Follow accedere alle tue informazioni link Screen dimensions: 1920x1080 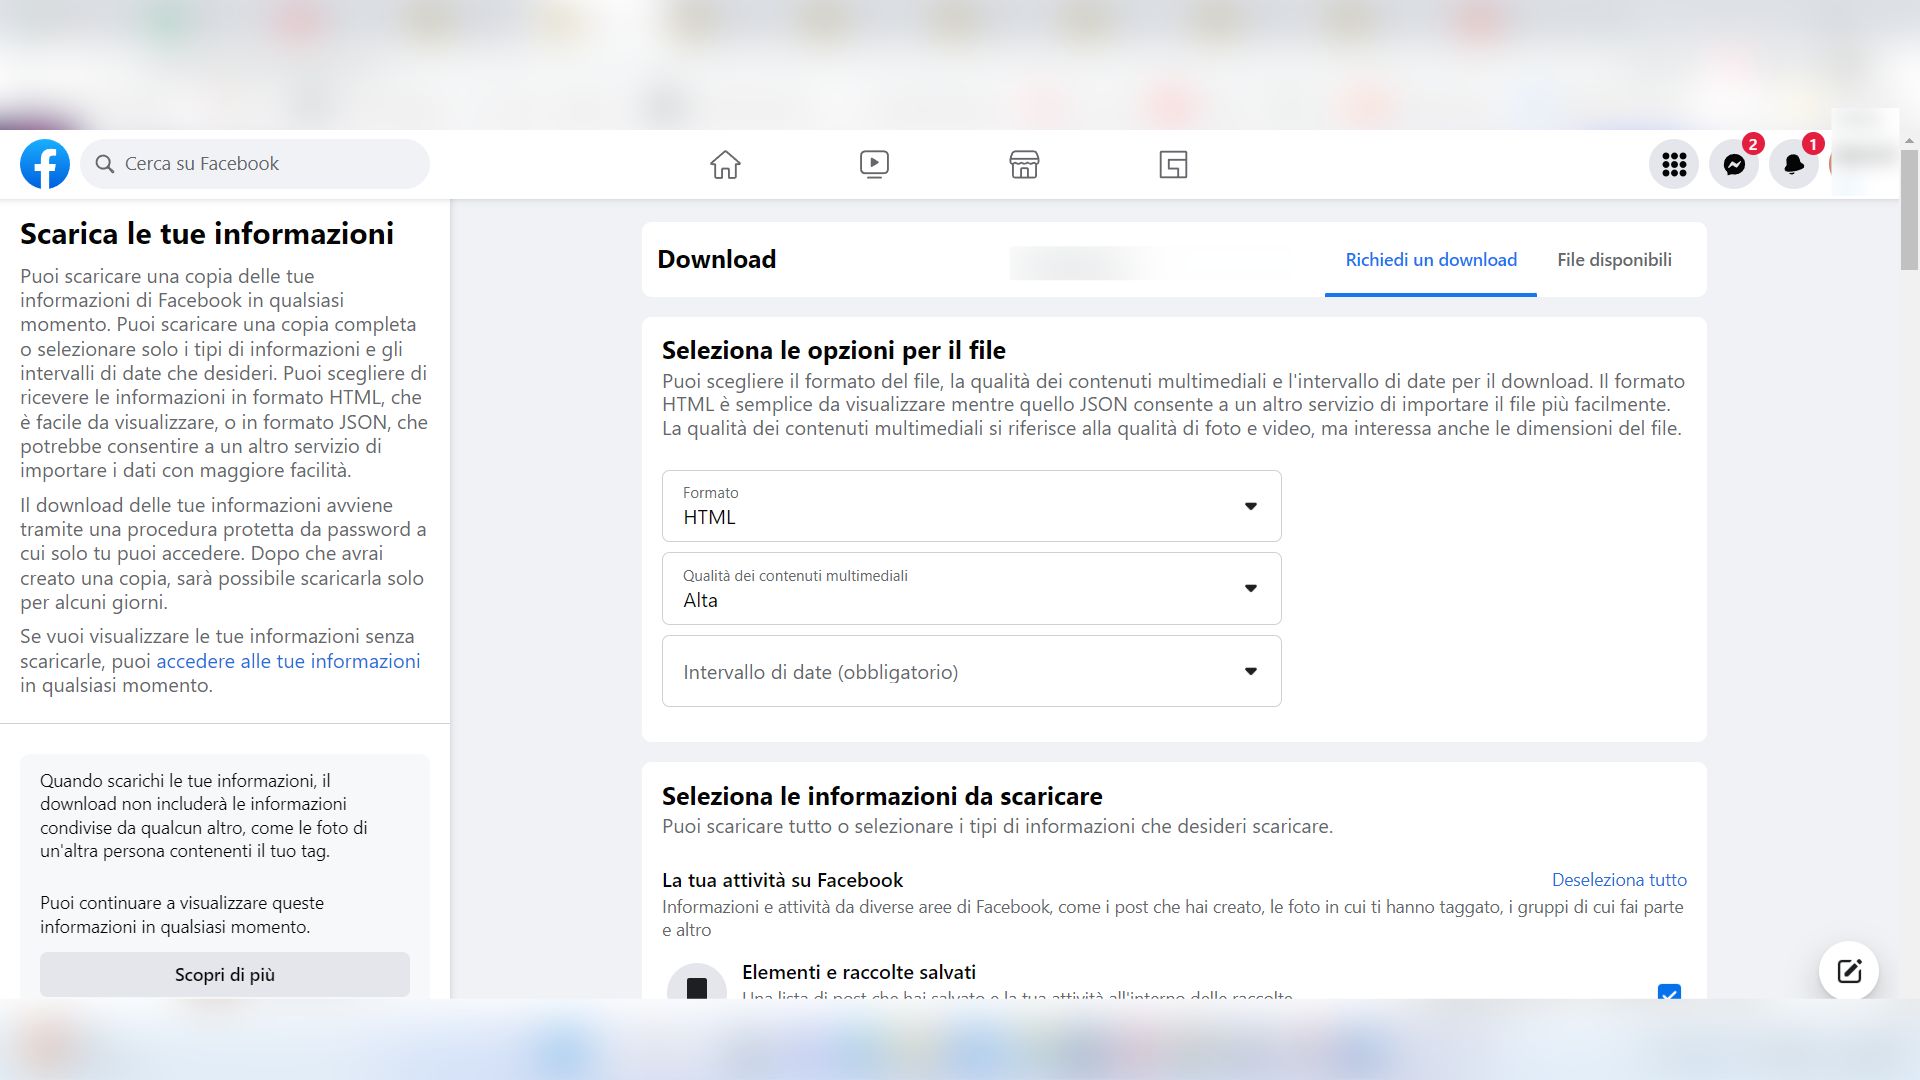point(288,661)
